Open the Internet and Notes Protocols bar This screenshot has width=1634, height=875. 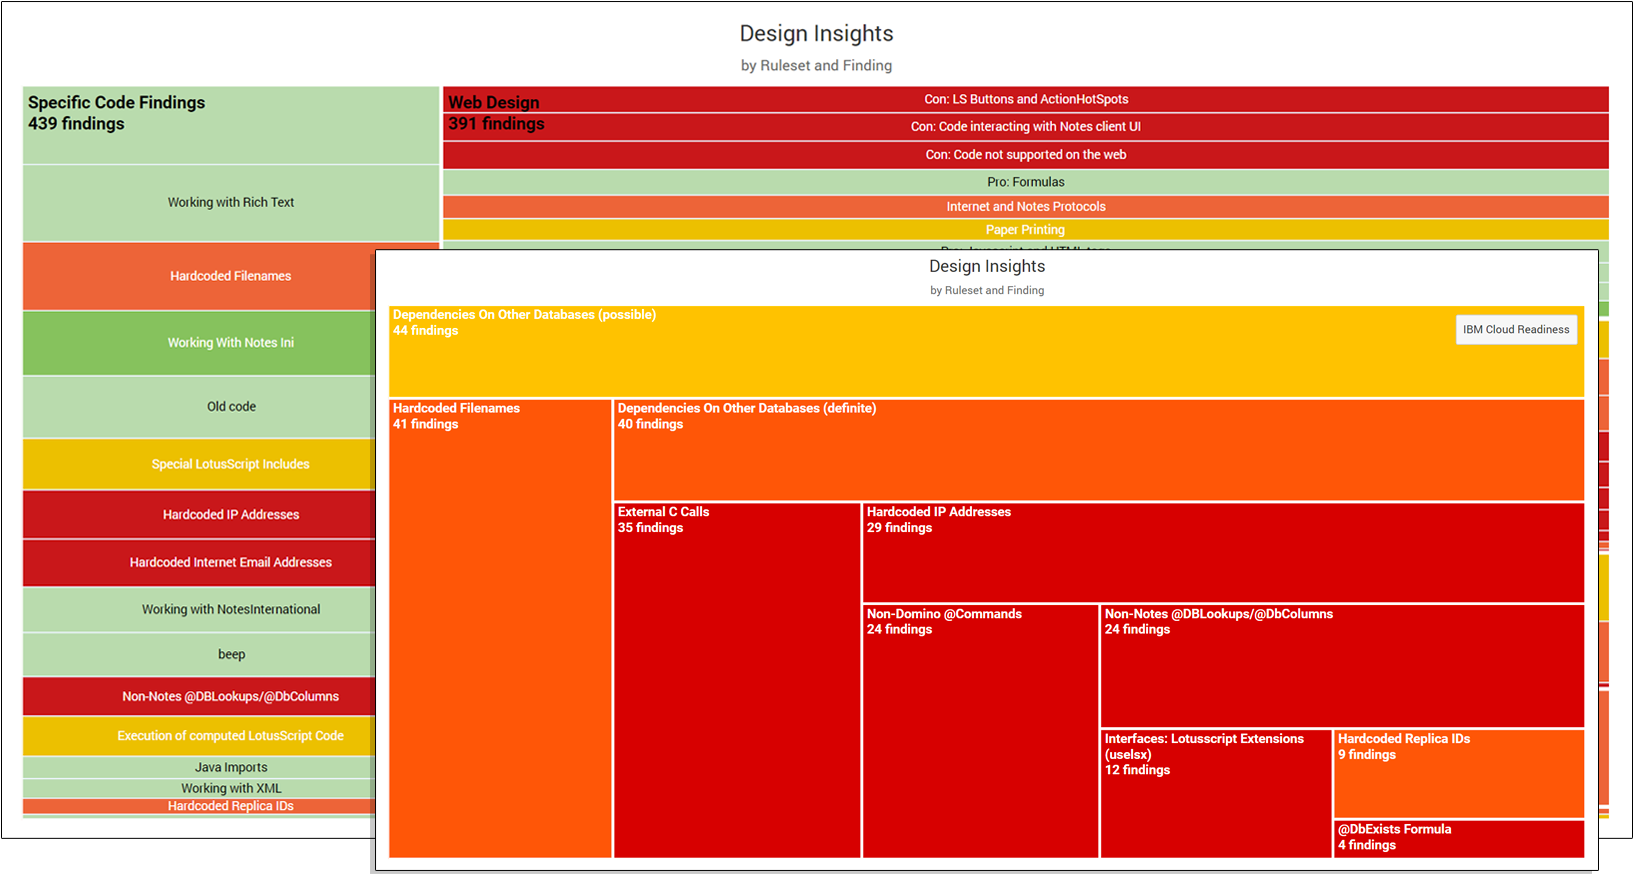pos(1026,207)
